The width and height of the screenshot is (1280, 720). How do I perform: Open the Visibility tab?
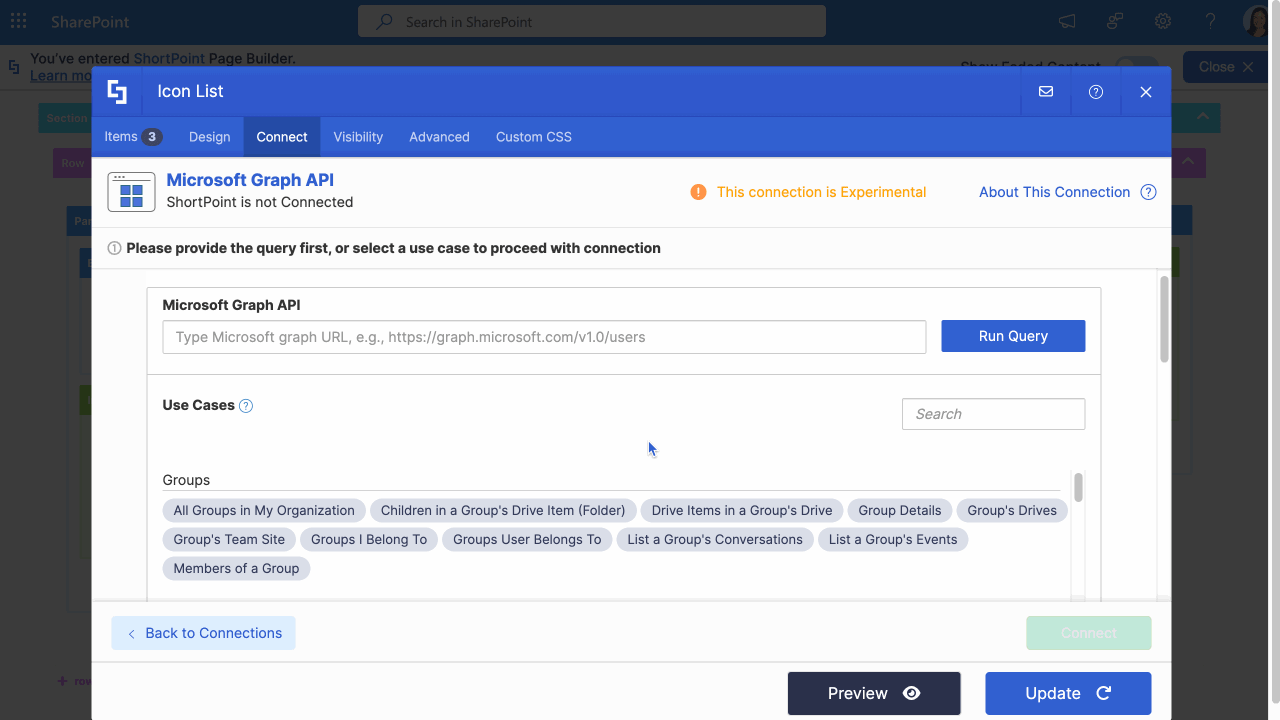click(358, 137)
